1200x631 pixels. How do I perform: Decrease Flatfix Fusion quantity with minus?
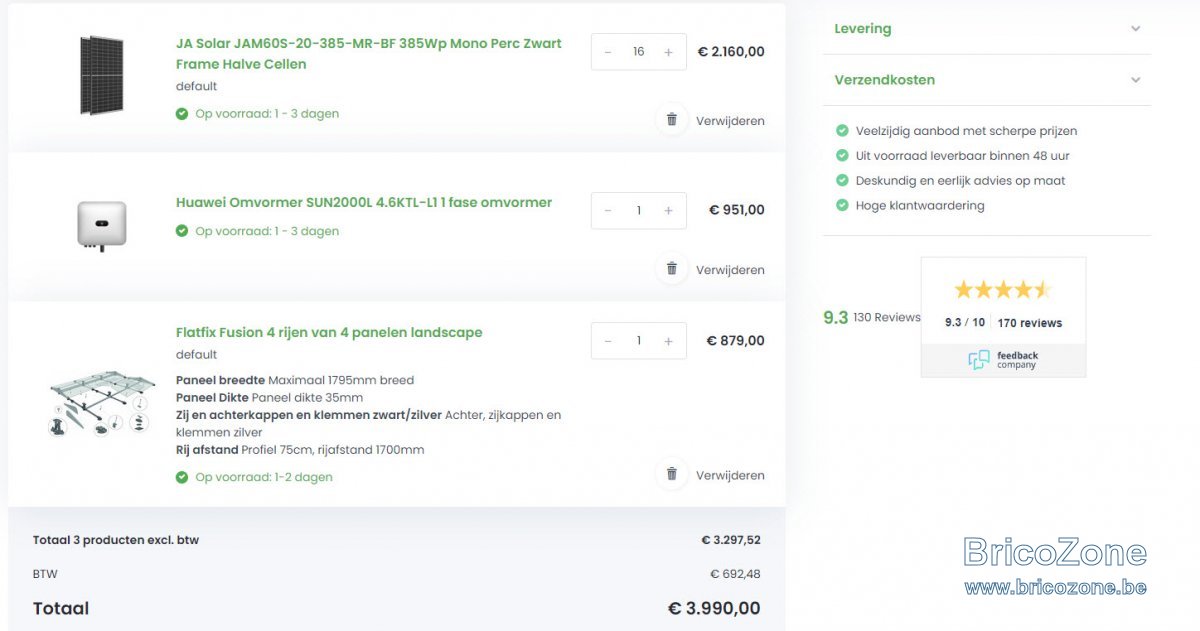[608, 341]
